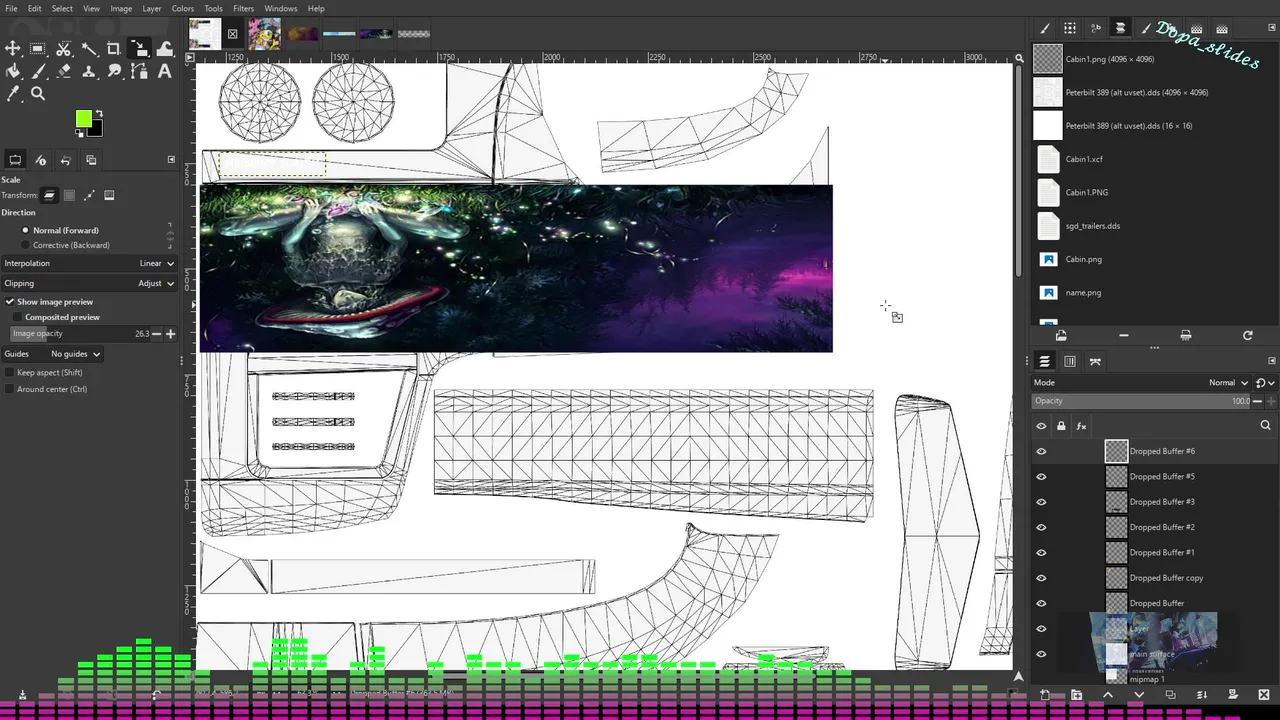Open the Images dockable tab

click(91, 160)
